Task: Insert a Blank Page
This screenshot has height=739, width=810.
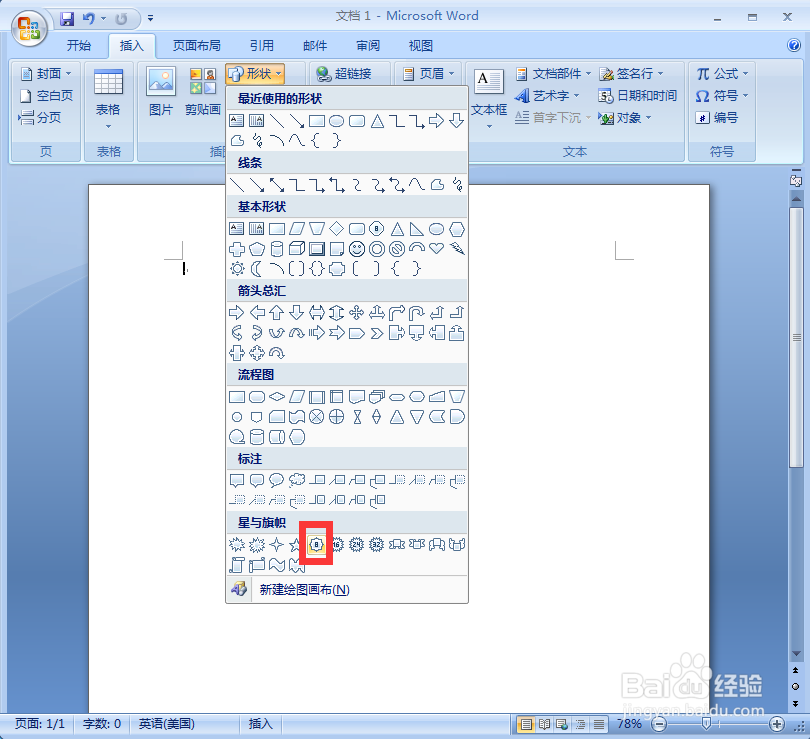Action: (46, 96)
